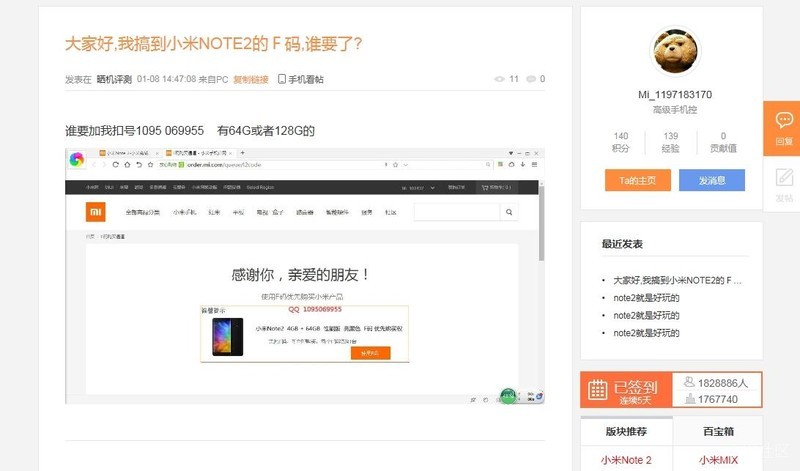The width and height of the screenshot is (800, 471).
Task: Click the 高级手机控 user rank label
Action: 675,110
